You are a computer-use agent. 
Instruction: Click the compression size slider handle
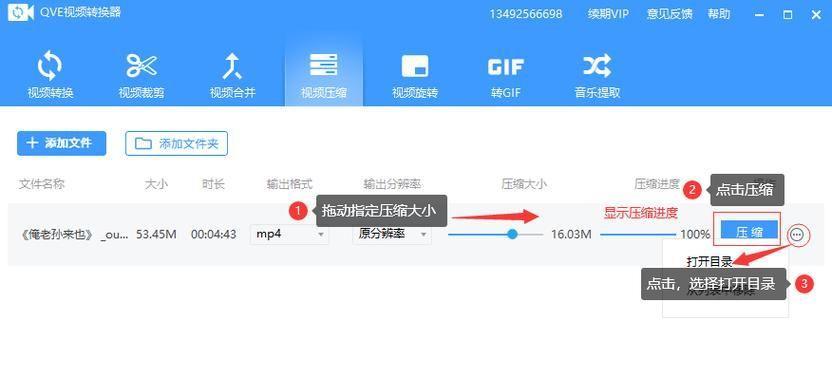click(512, 234)
